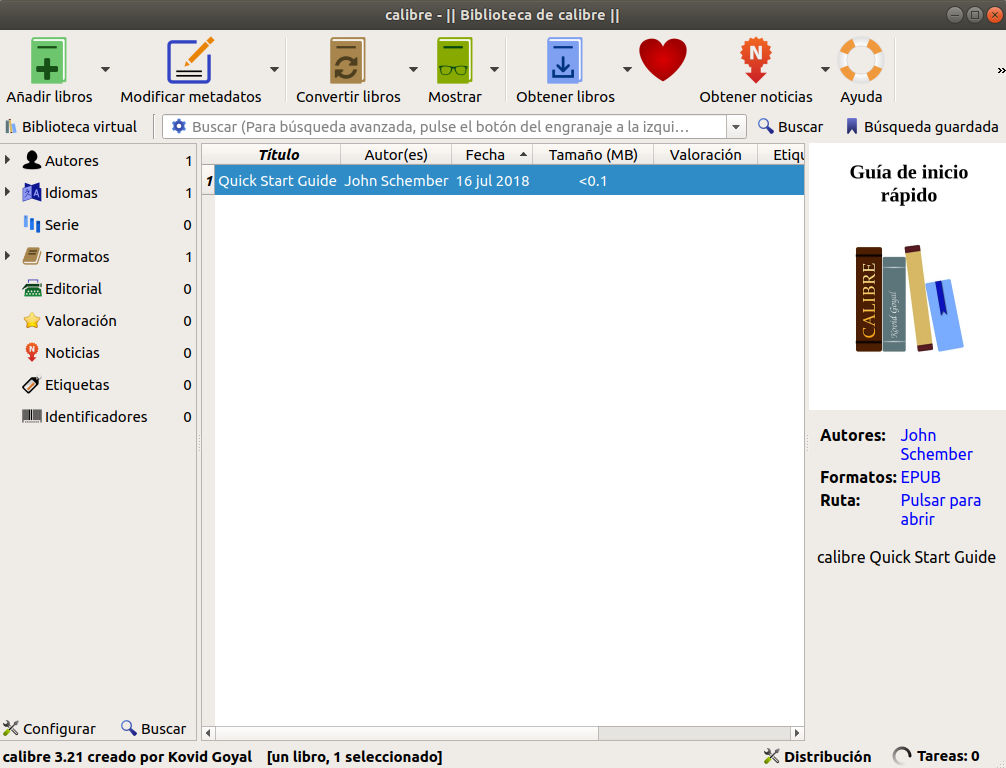Sort by the Fecha column header
Image resolution: width=1006 pixels, height=768 pixels.
(491, 155)
